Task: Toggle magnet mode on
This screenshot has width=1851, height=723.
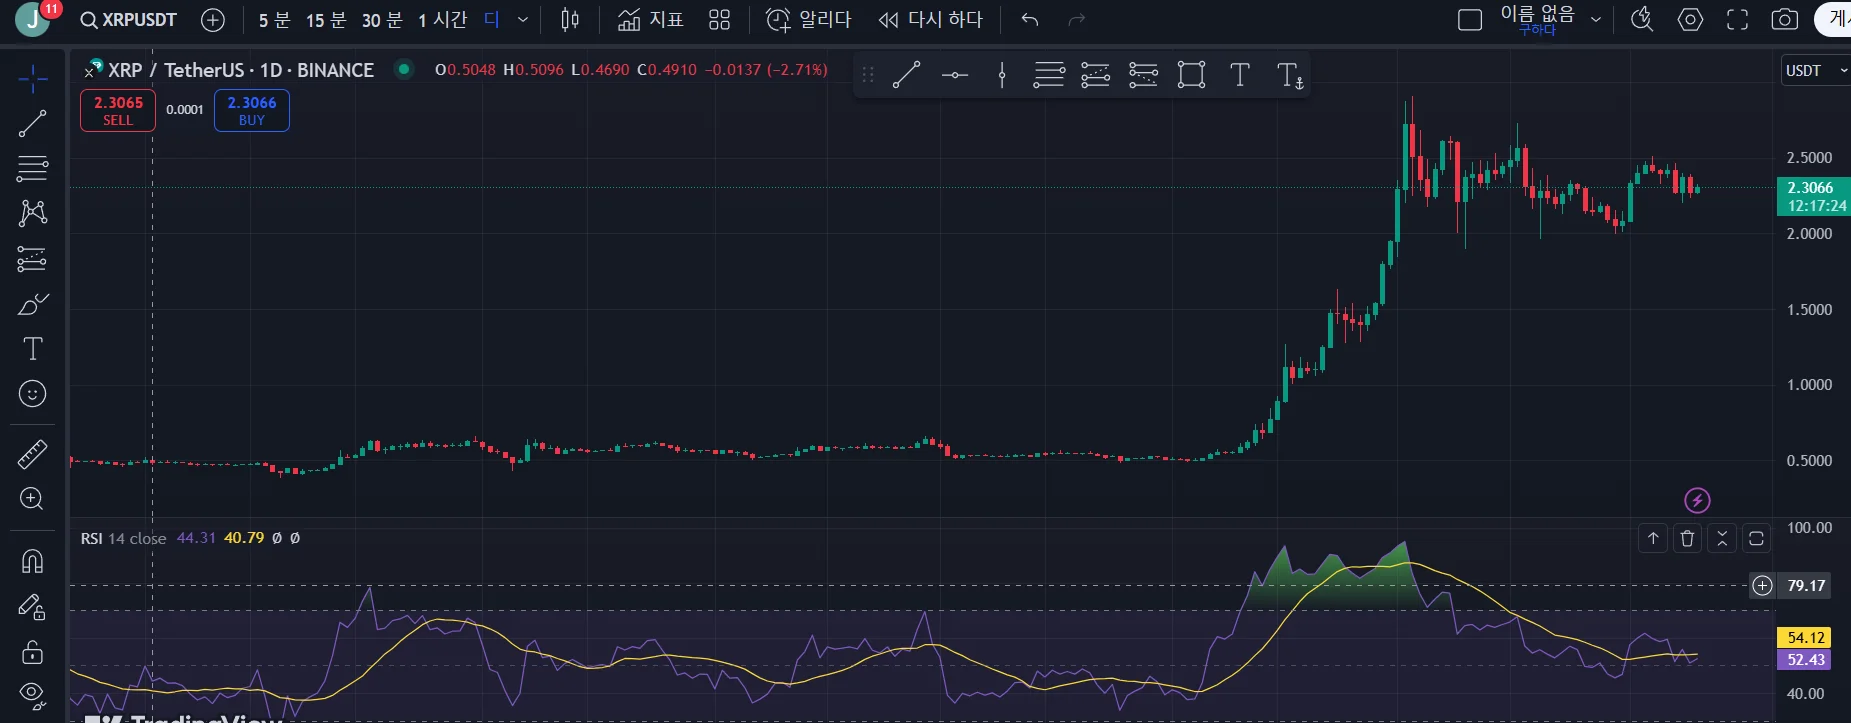Action: tap(32, 562)
